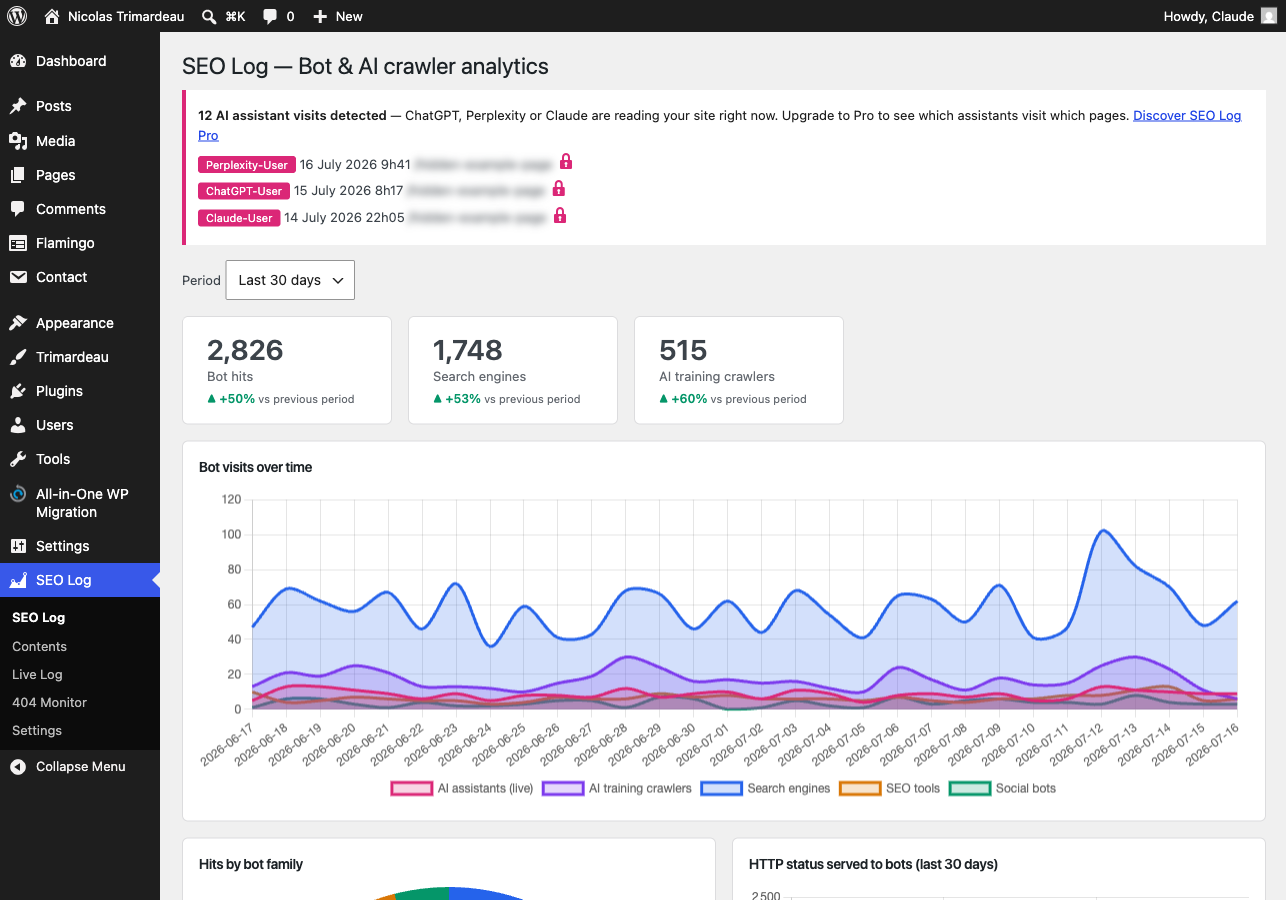Open the Live Log submenu item

(37, 675)
